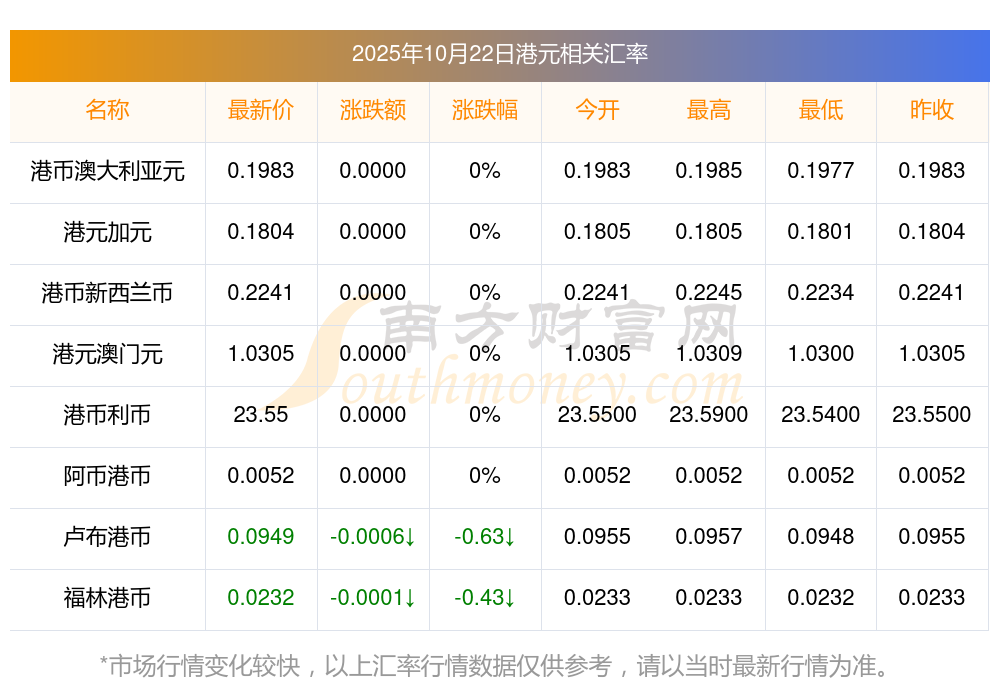Image resolution: width=1000 pixels, height=697 pixels.
Task: Select the 名称 column header
Action: [x=107, y=110]
